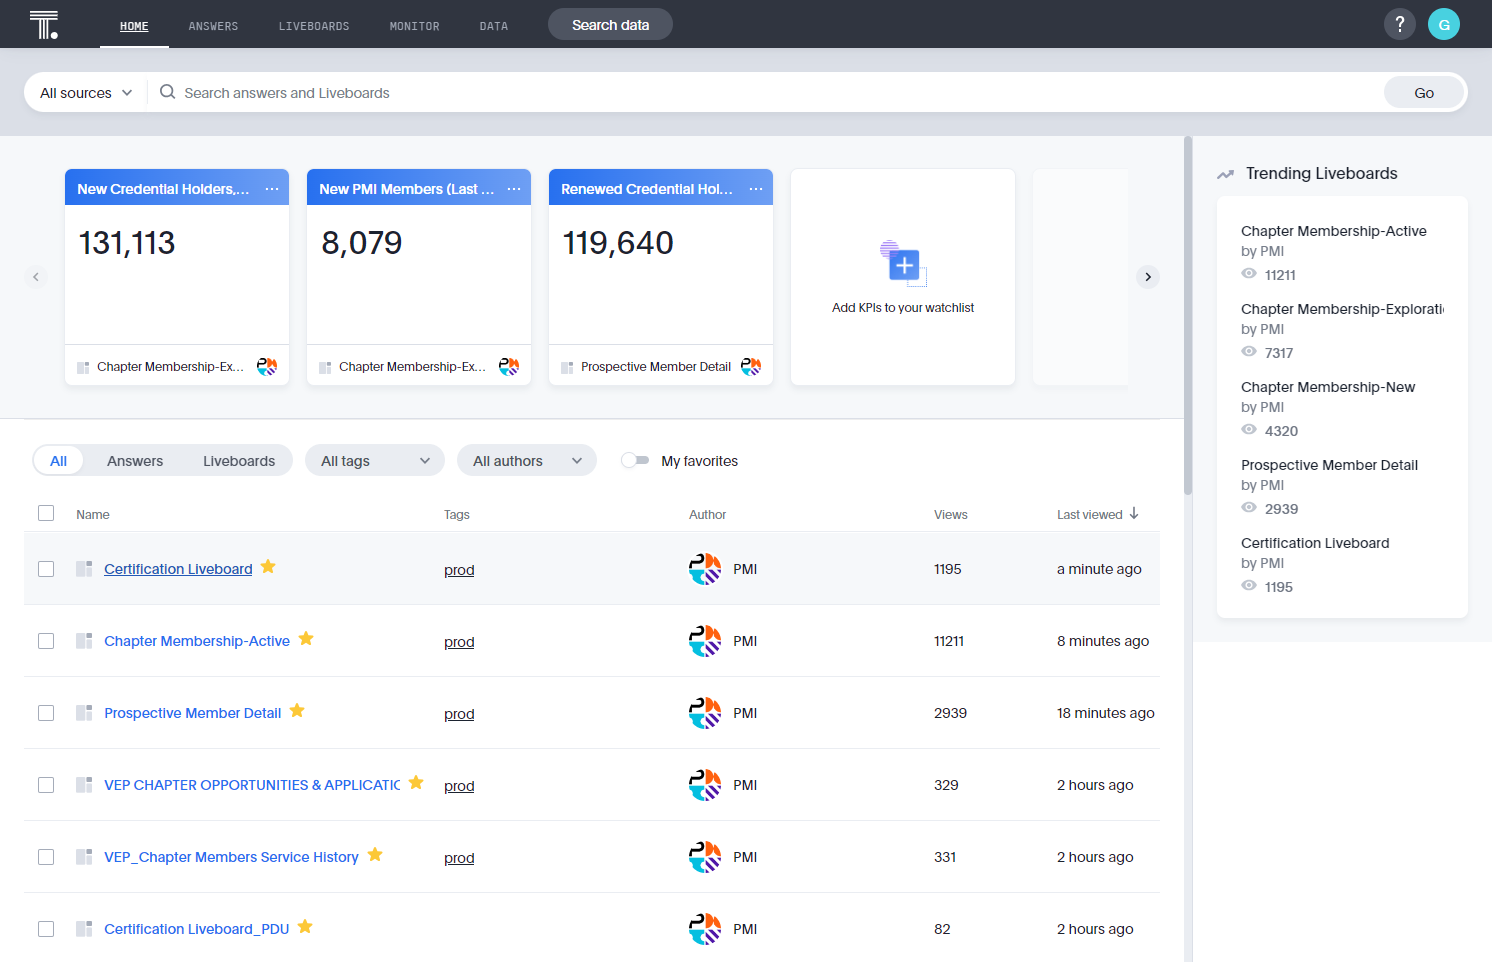The image size is (1492, 962).
Task: Open more options on New PMI Members card
Action: coord(514,189)
